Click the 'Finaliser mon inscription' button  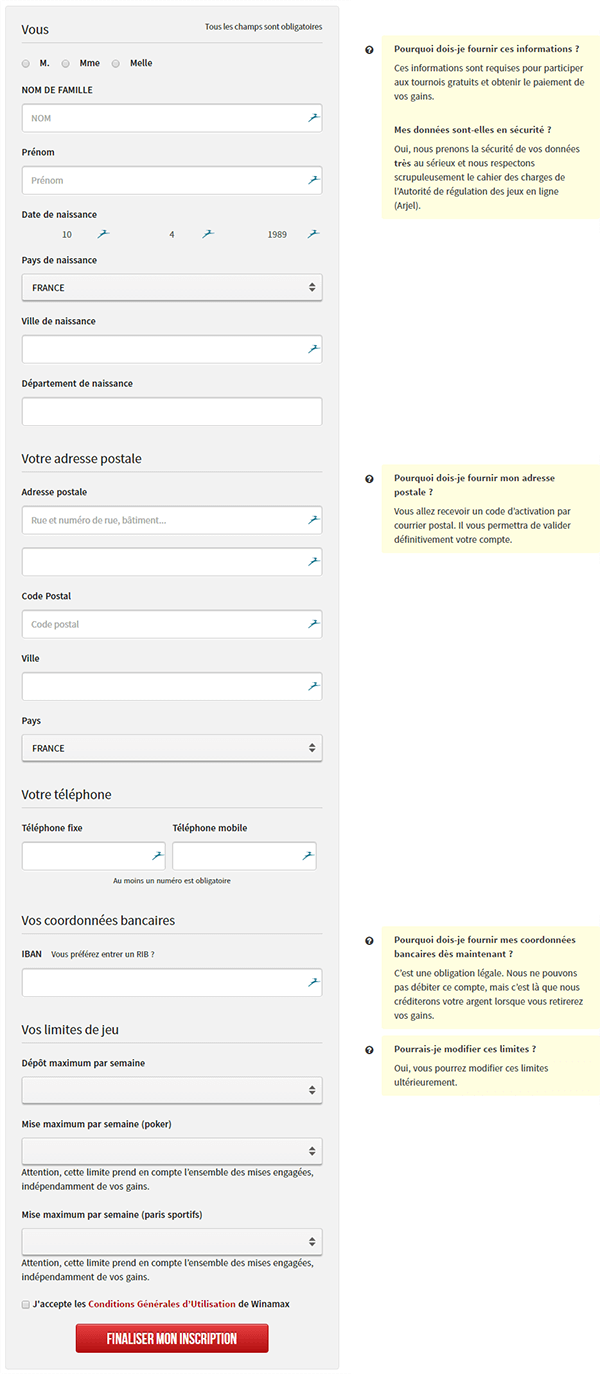pyautogui.click(x=172, y=1338)
